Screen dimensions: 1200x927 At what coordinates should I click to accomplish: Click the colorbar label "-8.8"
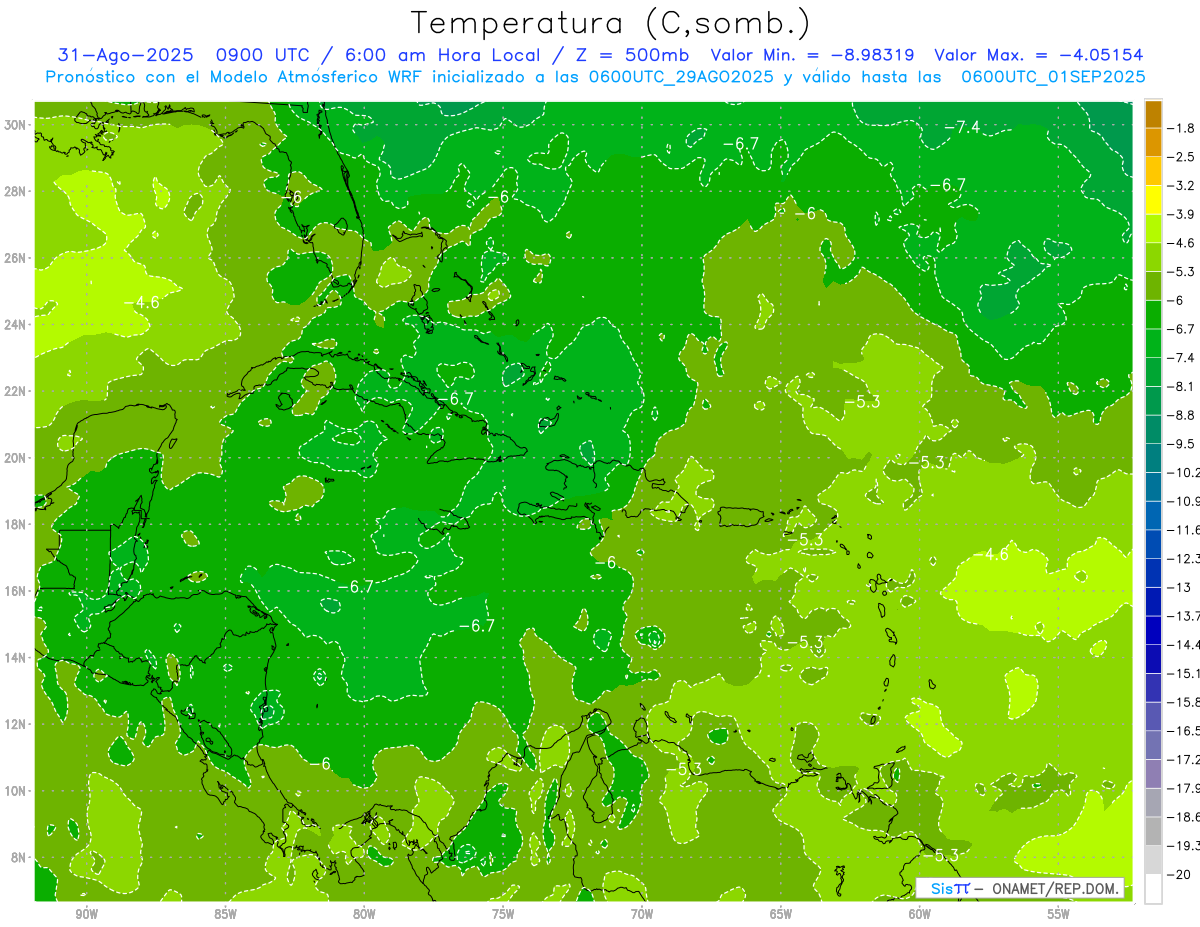[x=1181, y=415]
